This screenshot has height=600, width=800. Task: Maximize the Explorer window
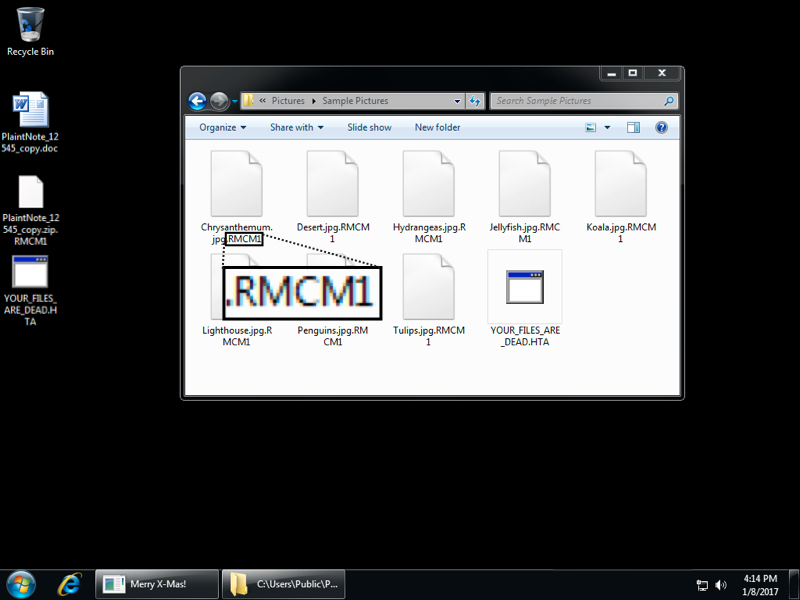coord(633,74)
